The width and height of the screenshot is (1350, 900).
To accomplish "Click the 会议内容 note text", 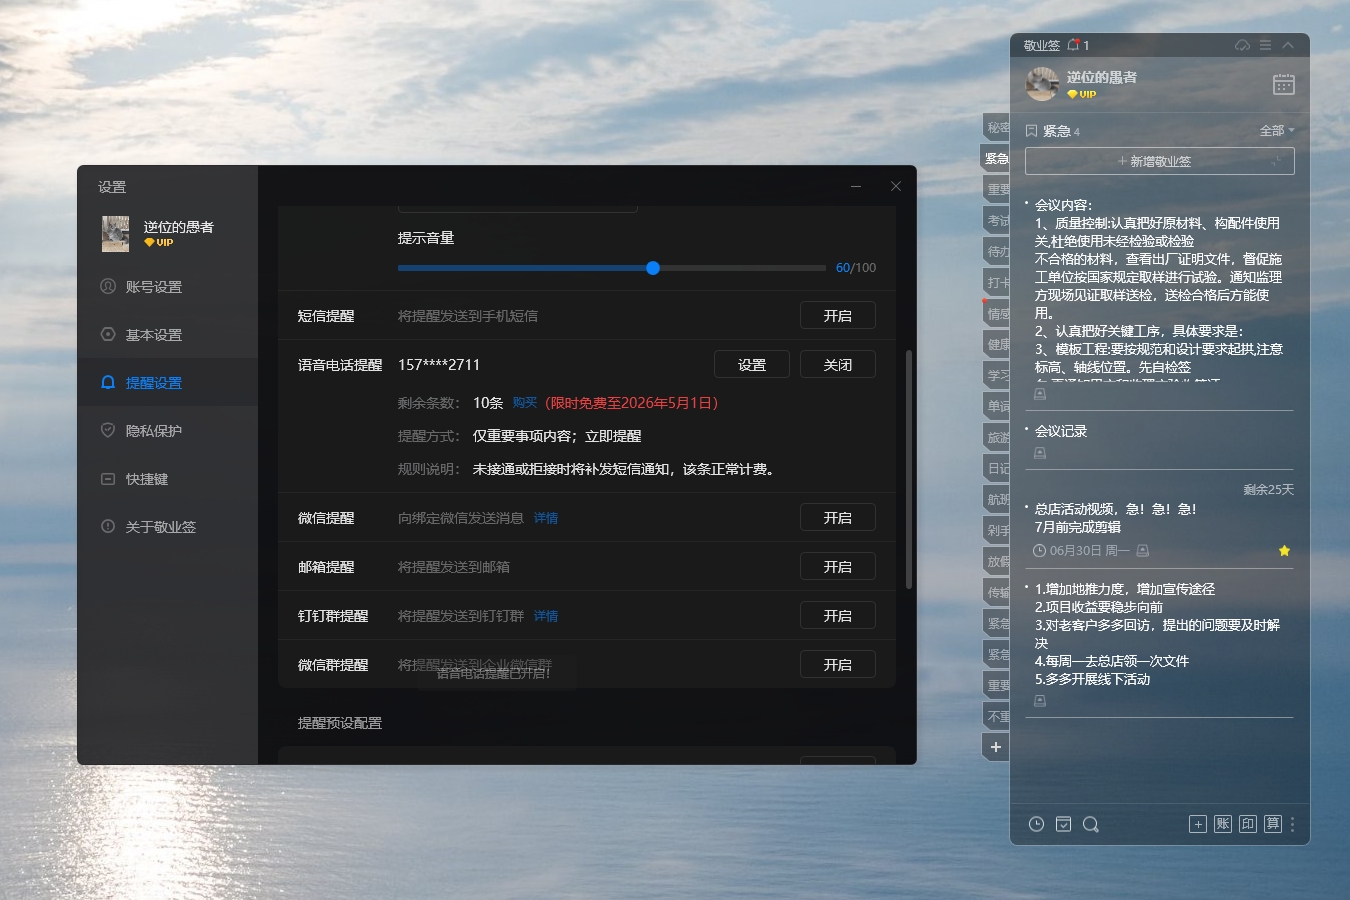I will click(x=1158, y=291).
